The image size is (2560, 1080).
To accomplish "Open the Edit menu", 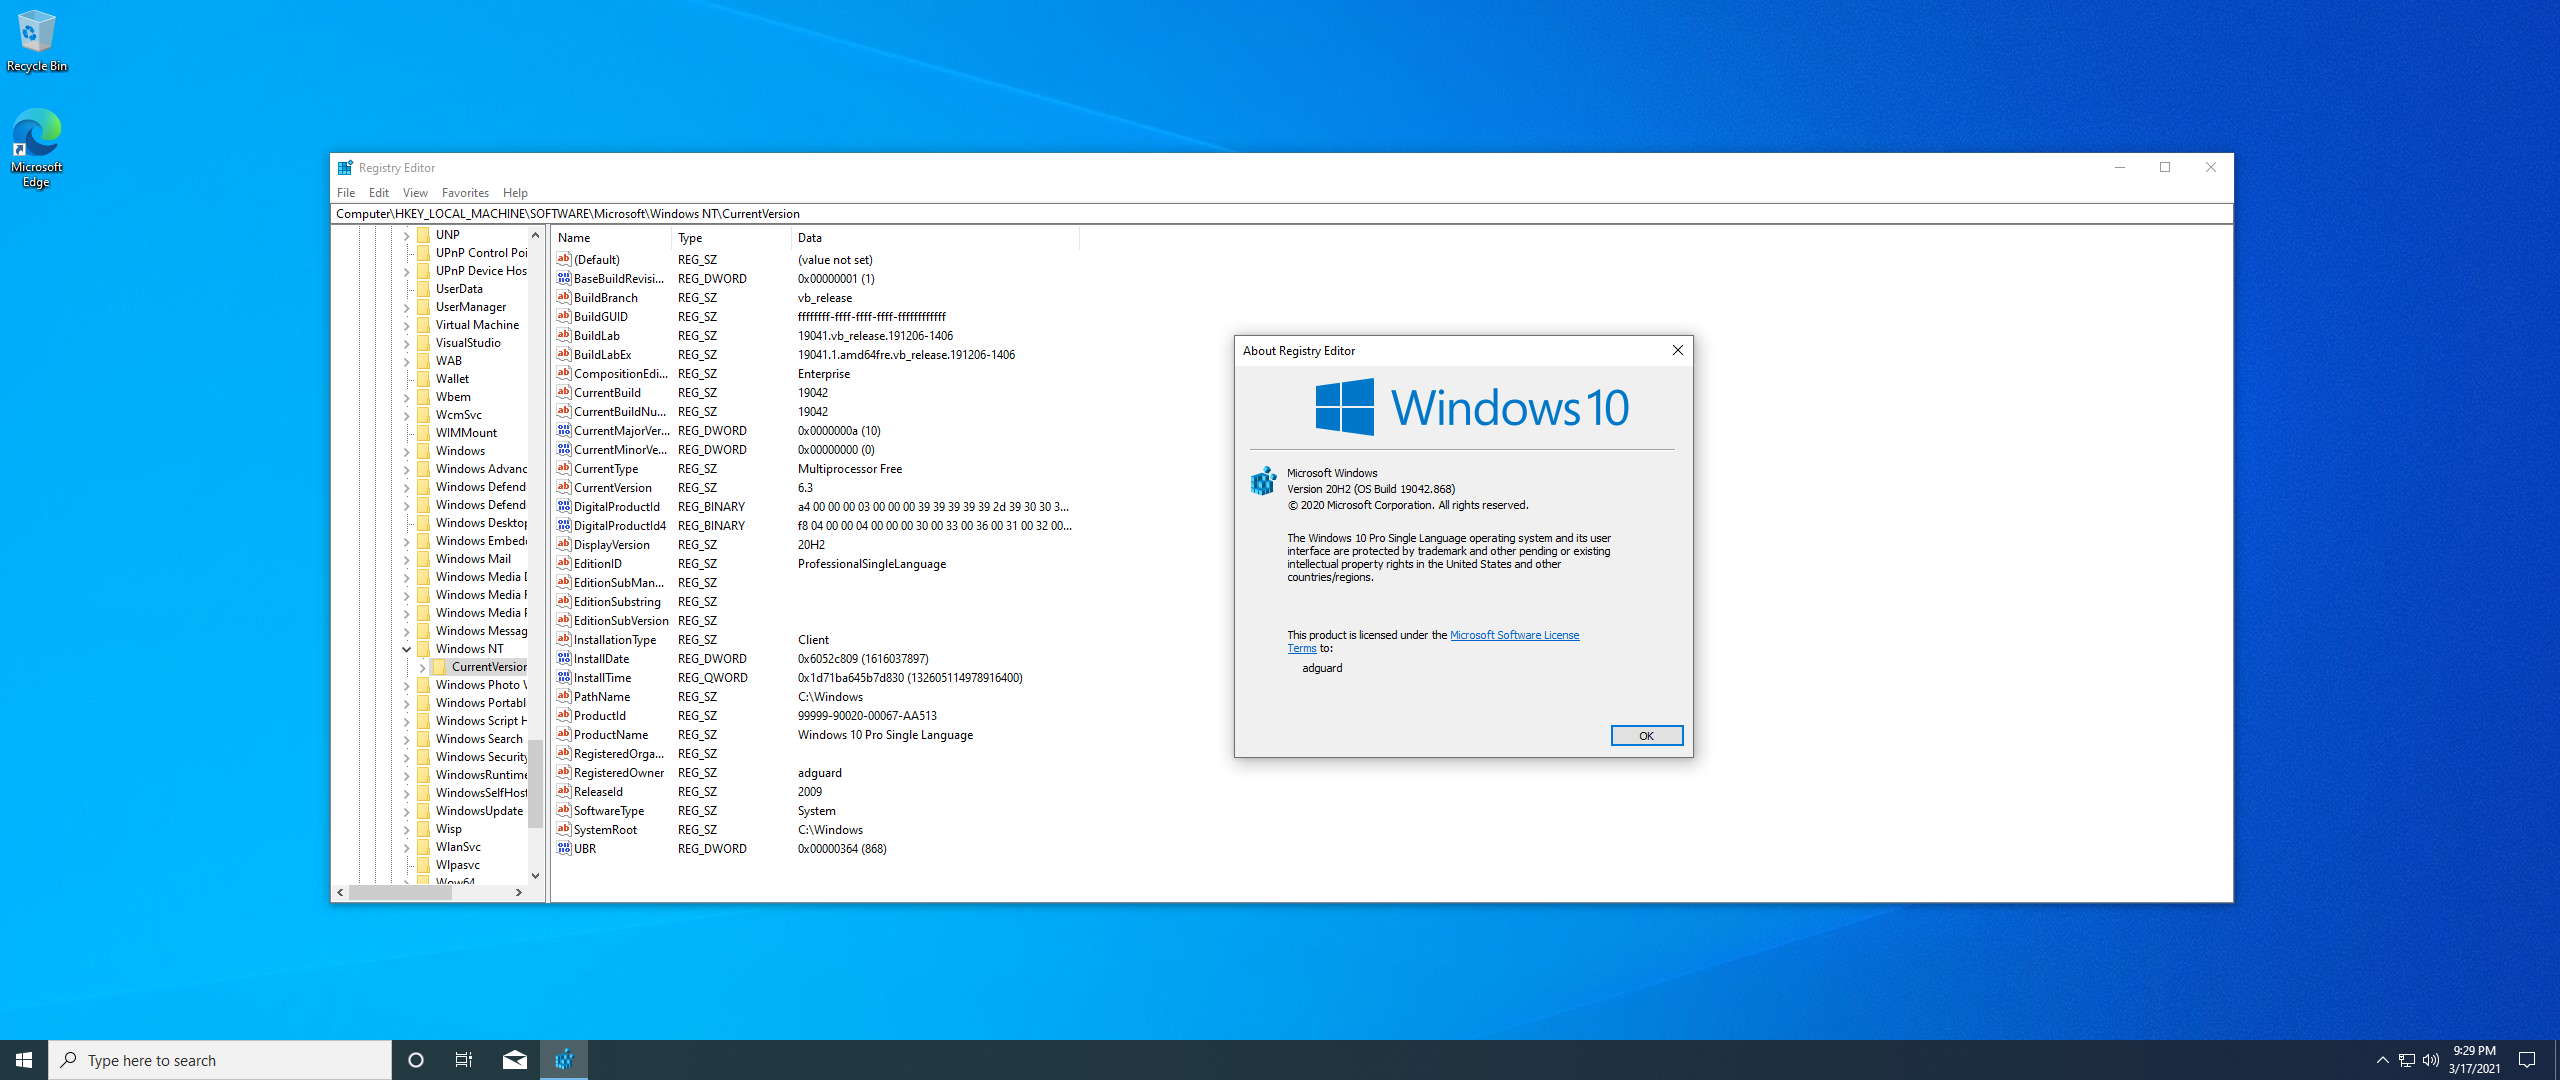I will pyautogui.click(x=379, y=193).
